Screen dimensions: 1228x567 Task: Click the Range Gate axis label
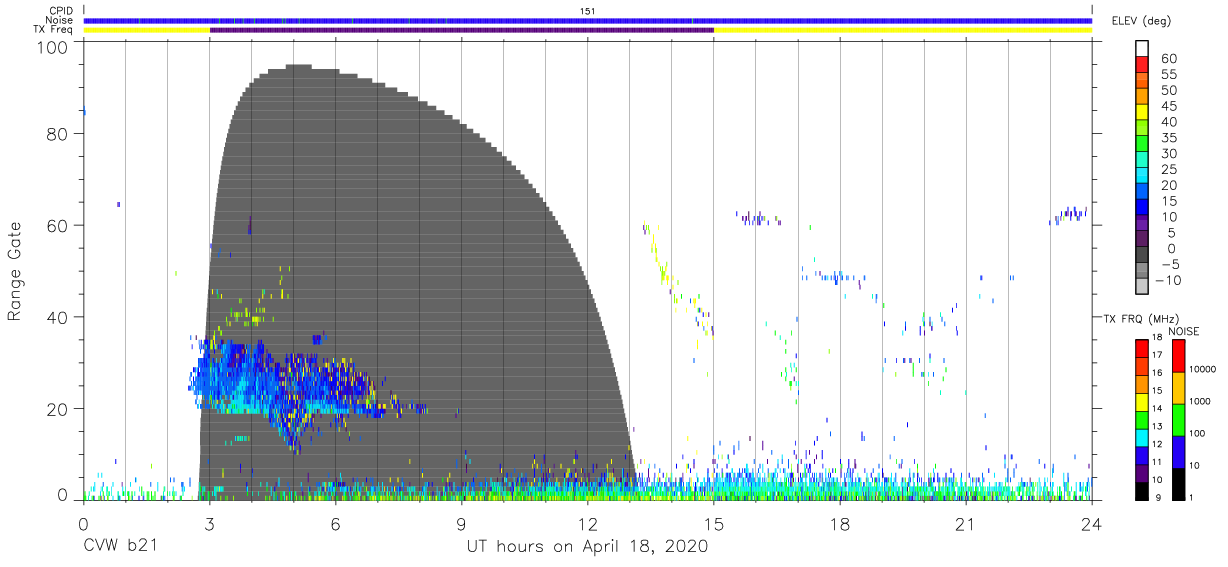point(15,272)
